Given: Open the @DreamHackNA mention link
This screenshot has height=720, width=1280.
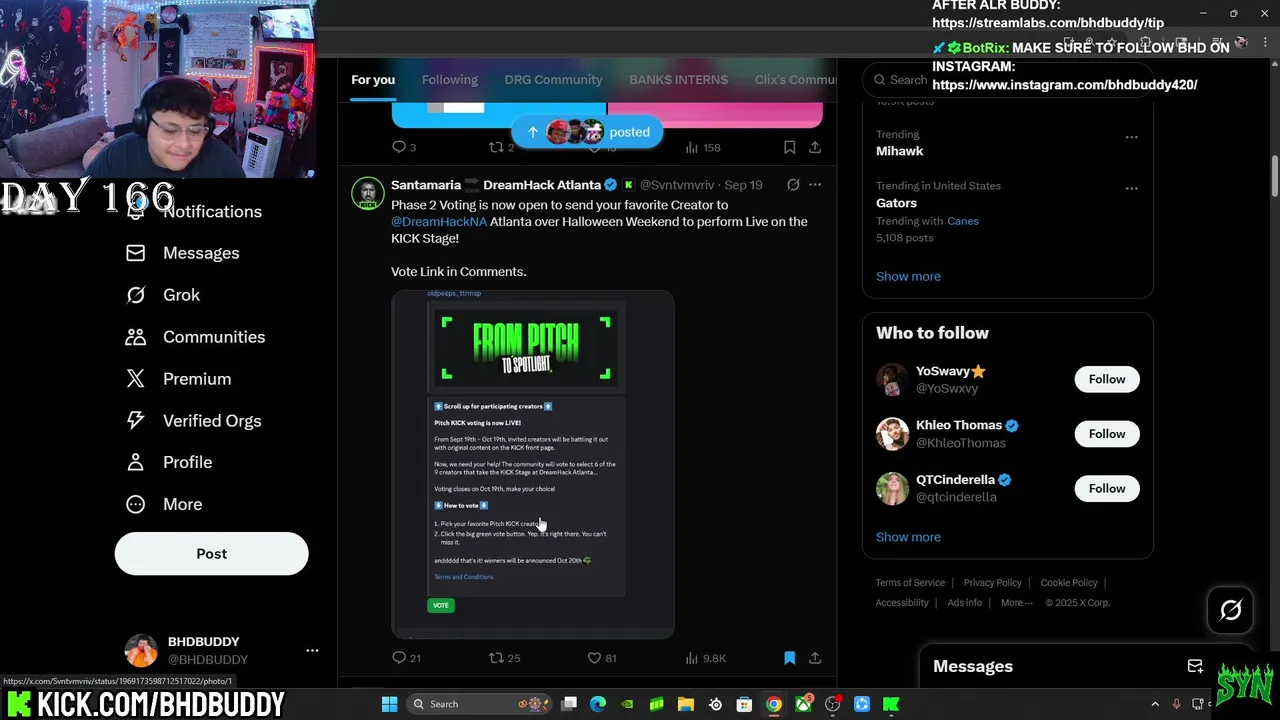Looking at the screenshot, I should (x=439, y=222).
